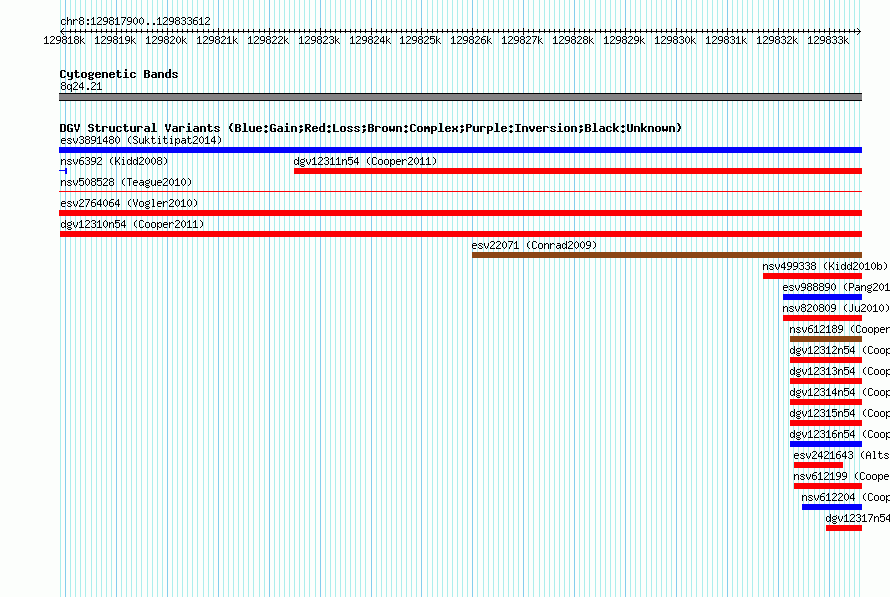Click the DGV Structural Variants track title
The width and height of the screenshot is (890, 597).
pyautogui.click(x=371, y=128)
